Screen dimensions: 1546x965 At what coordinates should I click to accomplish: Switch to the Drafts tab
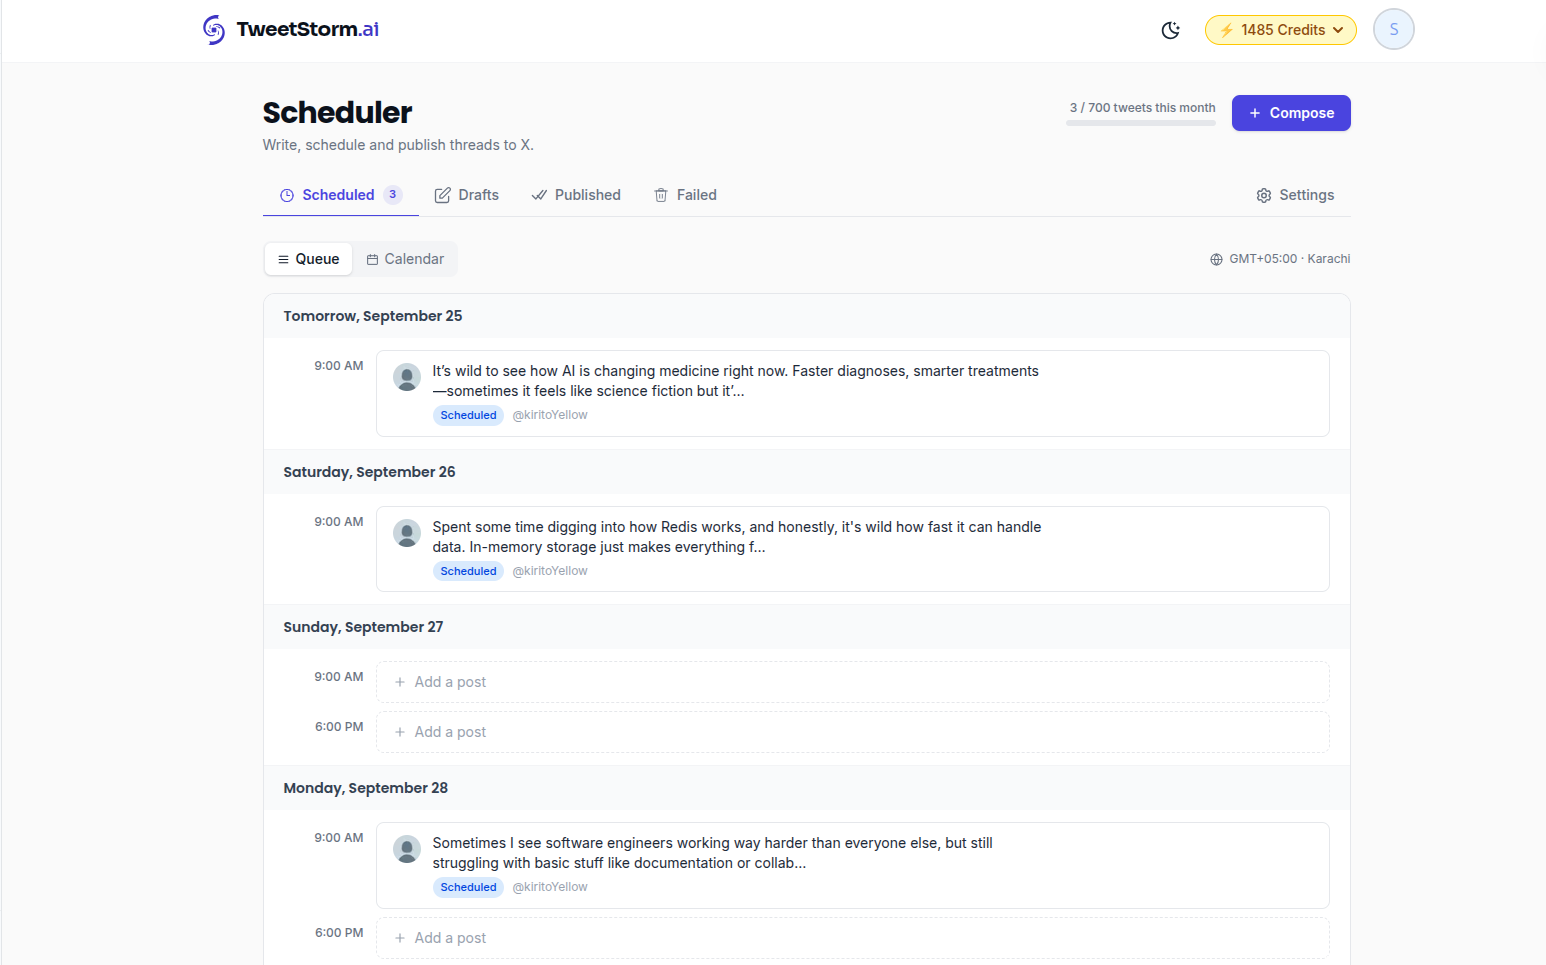click(x=466, y=195)
